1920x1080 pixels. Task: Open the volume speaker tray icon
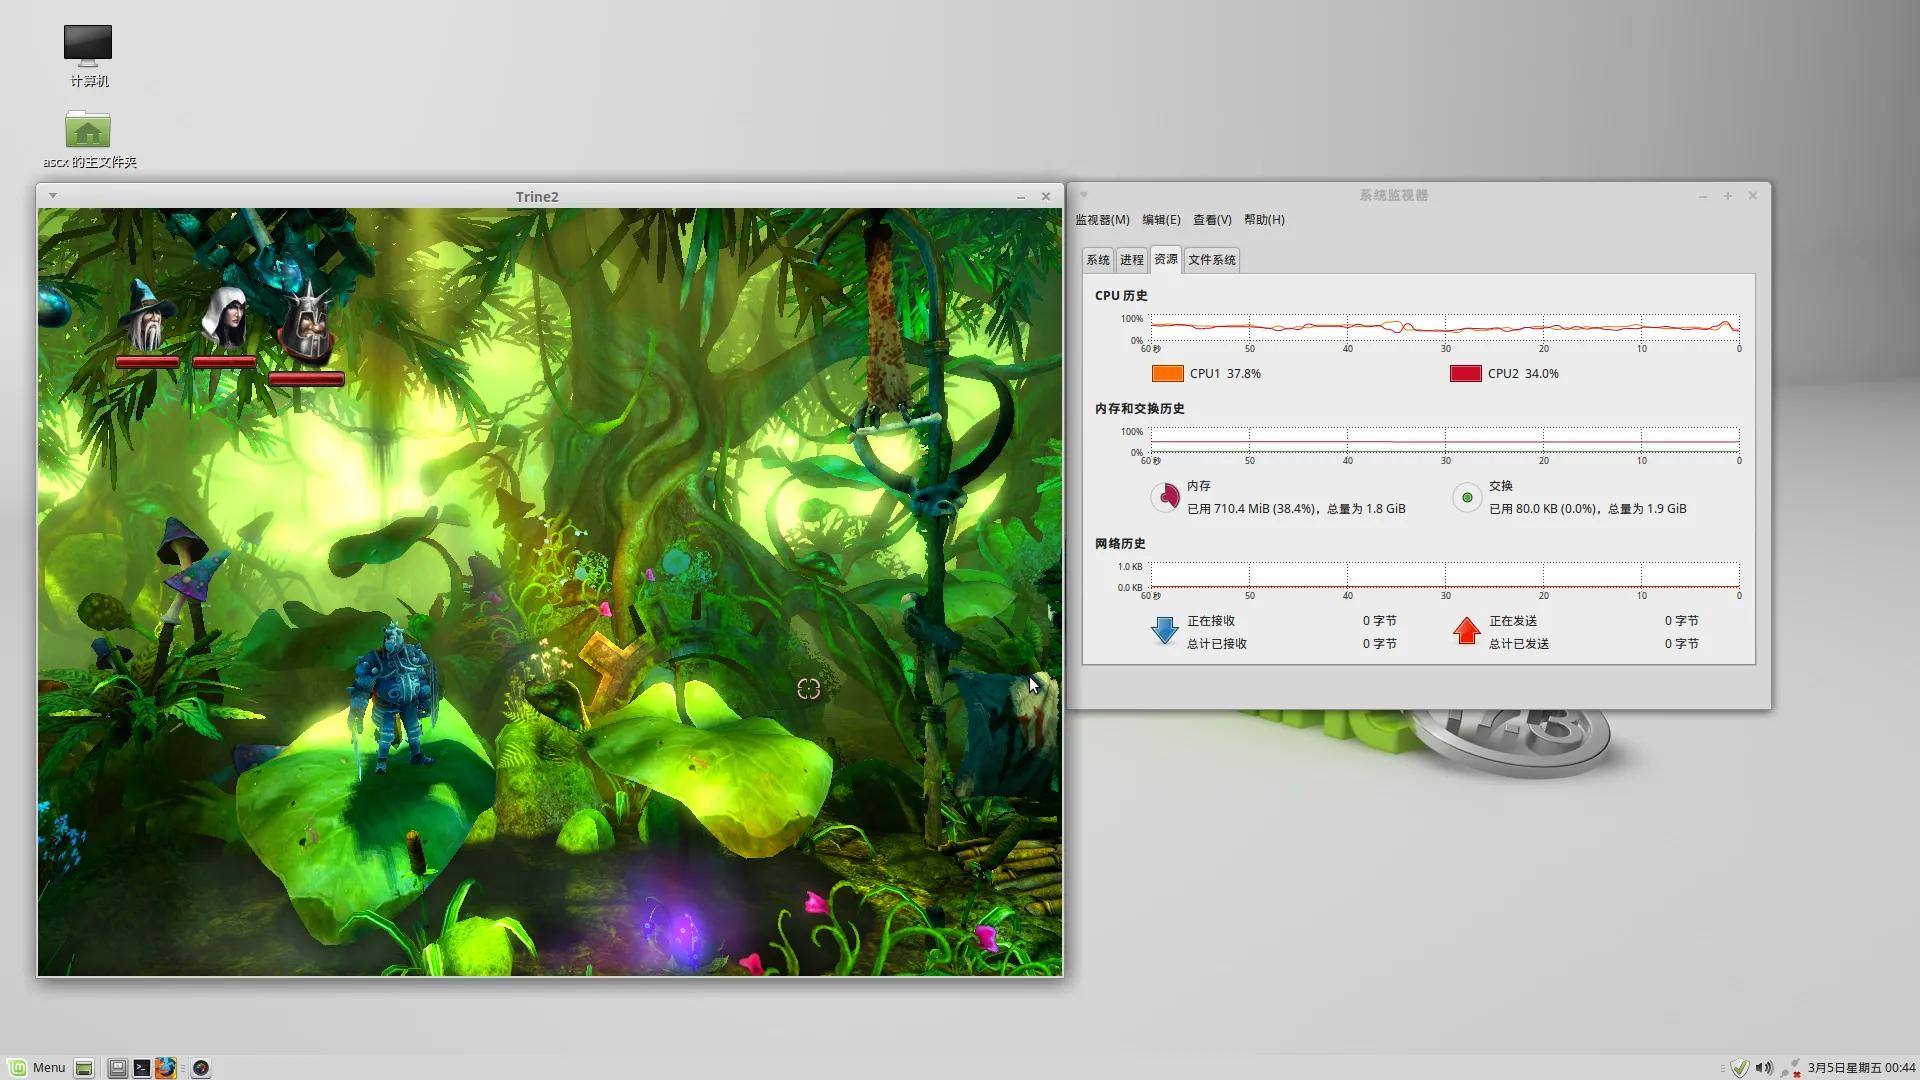click(1764, 1068)
